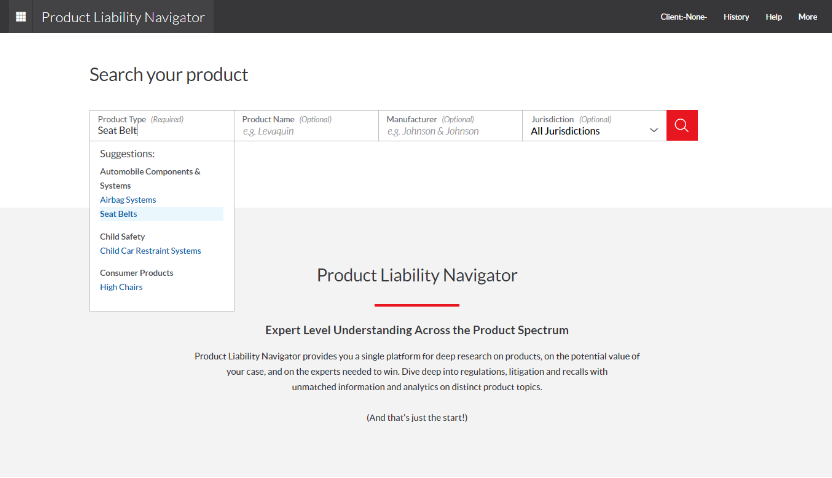The height and width of the screenshot is (478, 832).
Task: Open the More menu
Action: point(808,17)
